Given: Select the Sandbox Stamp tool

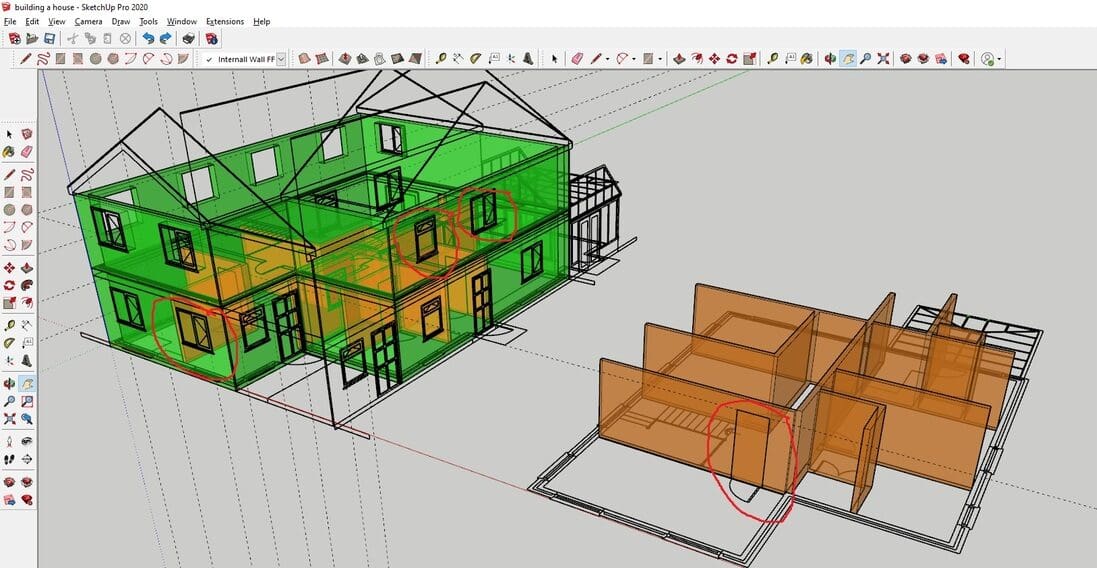Looking at the screenshot, I should (362, 59).
